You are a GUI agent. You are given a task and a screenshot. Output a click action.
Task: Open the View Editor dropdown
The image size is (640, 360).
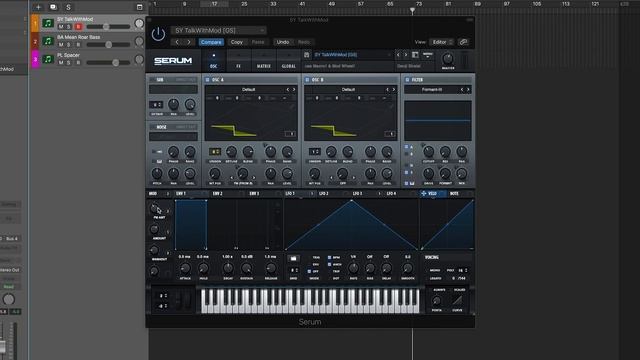pyautogui.click(x=442, y=42)
